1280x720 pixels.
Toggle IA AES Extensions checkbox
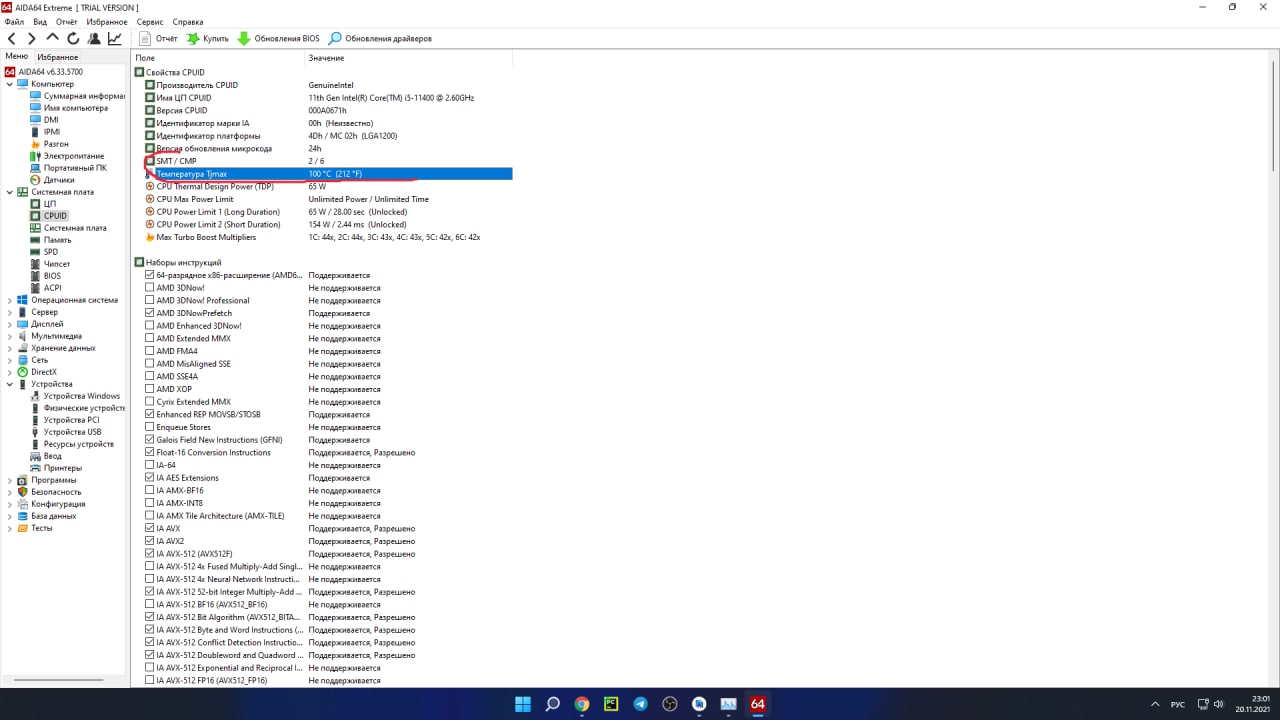pos(149,478)
